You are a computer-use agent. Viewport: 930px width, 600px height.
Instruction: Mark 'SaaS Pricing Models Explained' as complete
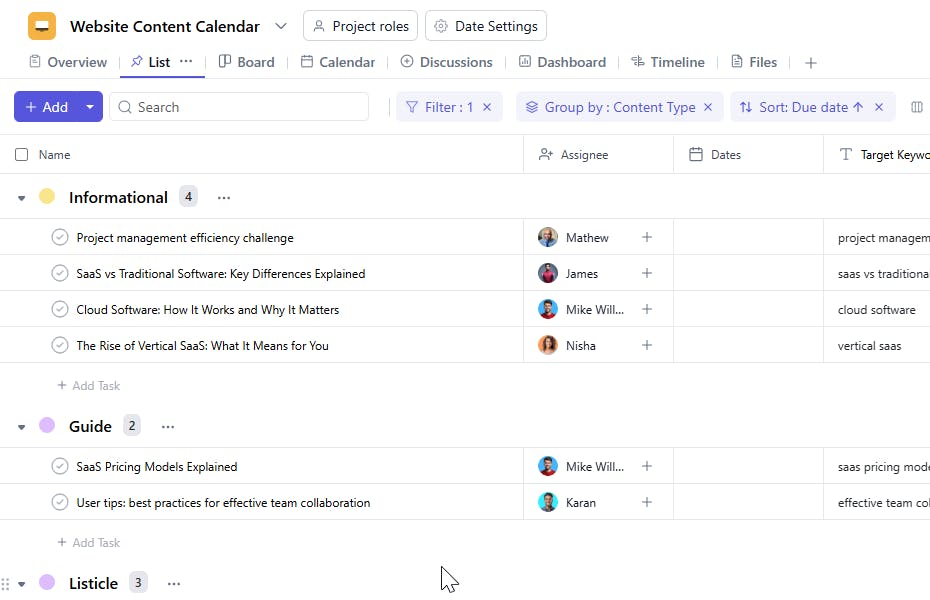pos(60,467)
